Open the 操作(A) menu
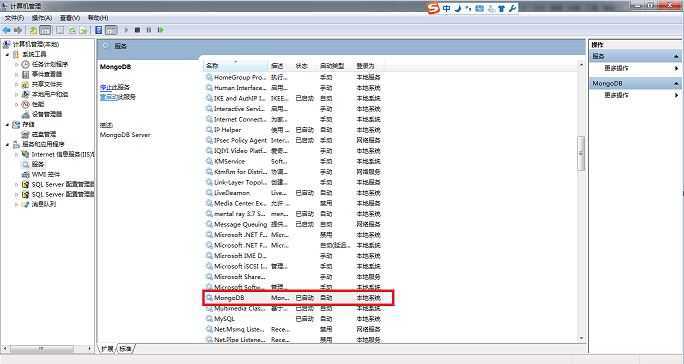 click(42, 18)
